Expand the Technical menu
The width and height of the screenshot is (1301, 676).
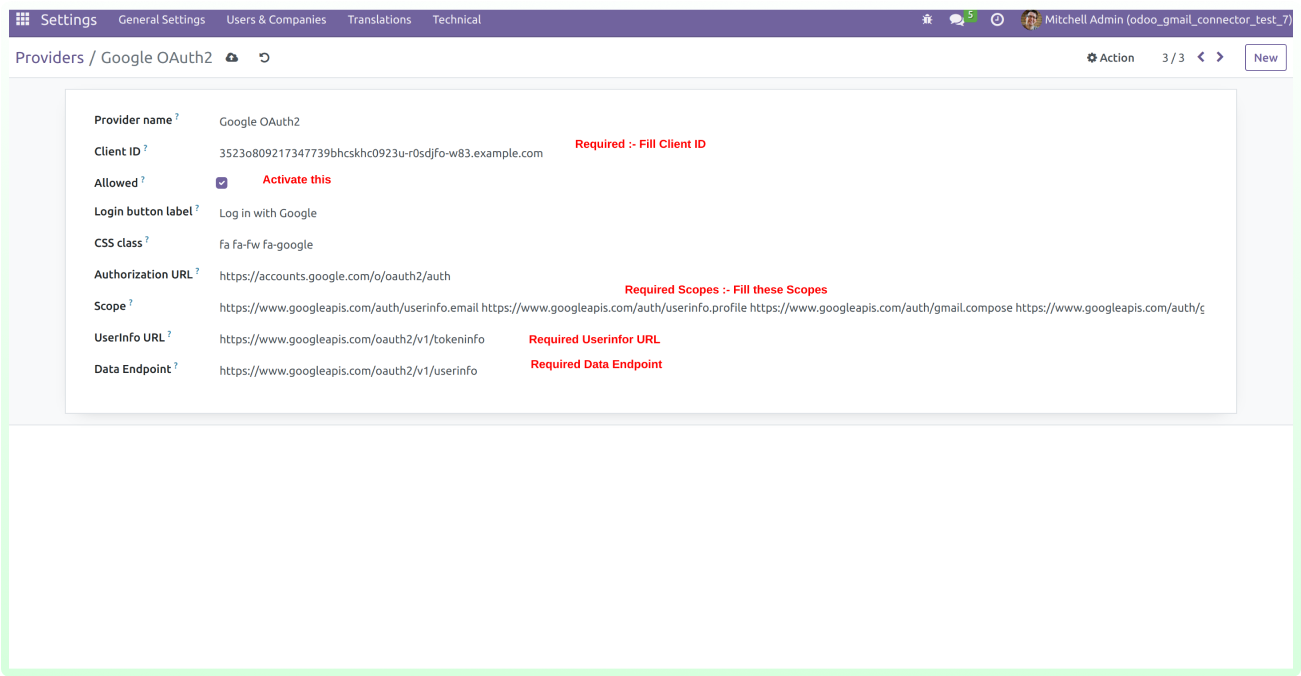tap(456, 20)
